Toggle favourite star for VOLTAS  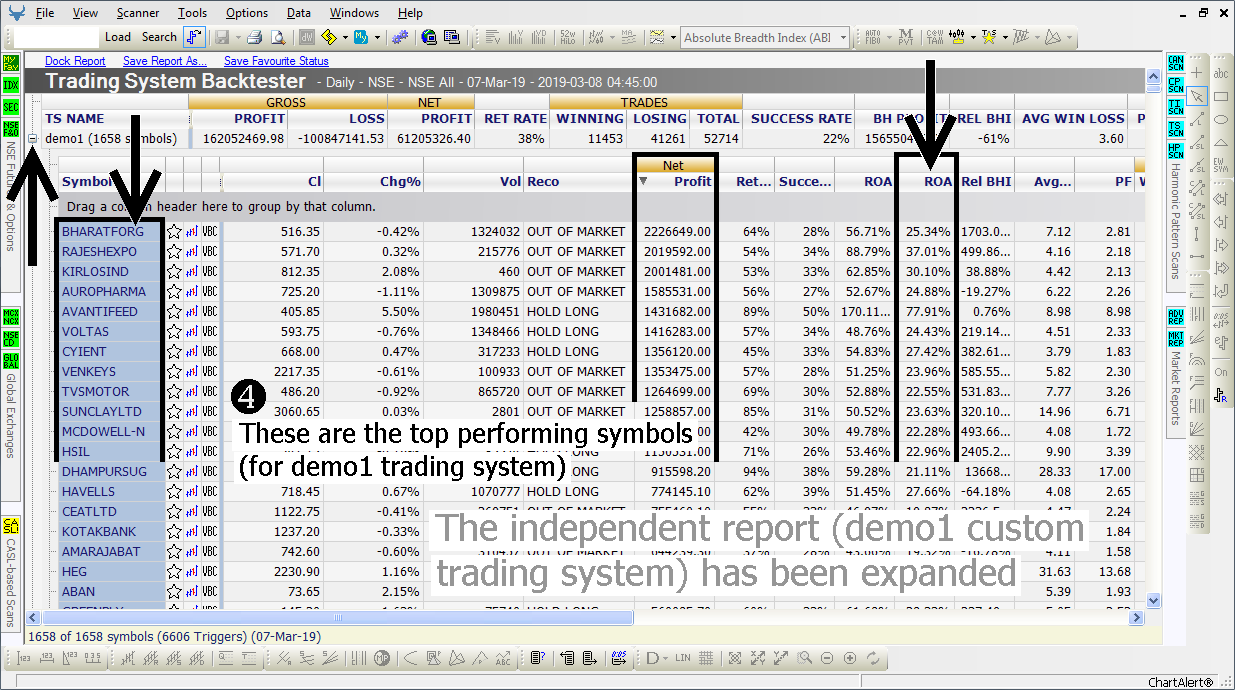tap(175, 331)
